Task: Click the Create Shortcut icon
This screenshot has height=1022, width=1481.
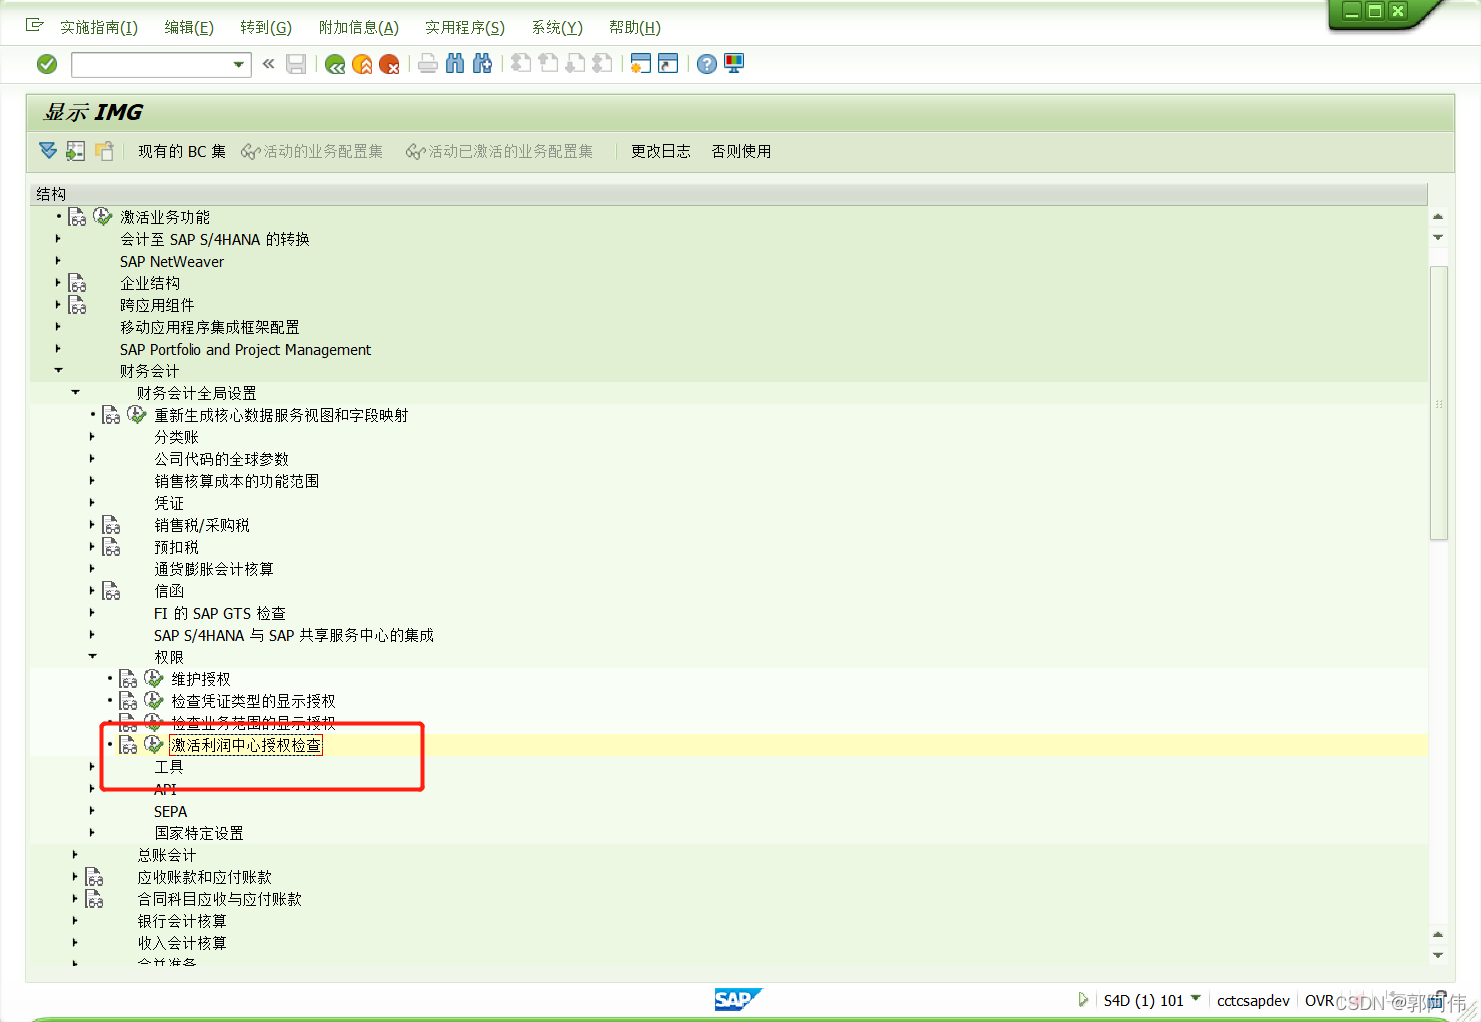Action: tap(668, 64)
